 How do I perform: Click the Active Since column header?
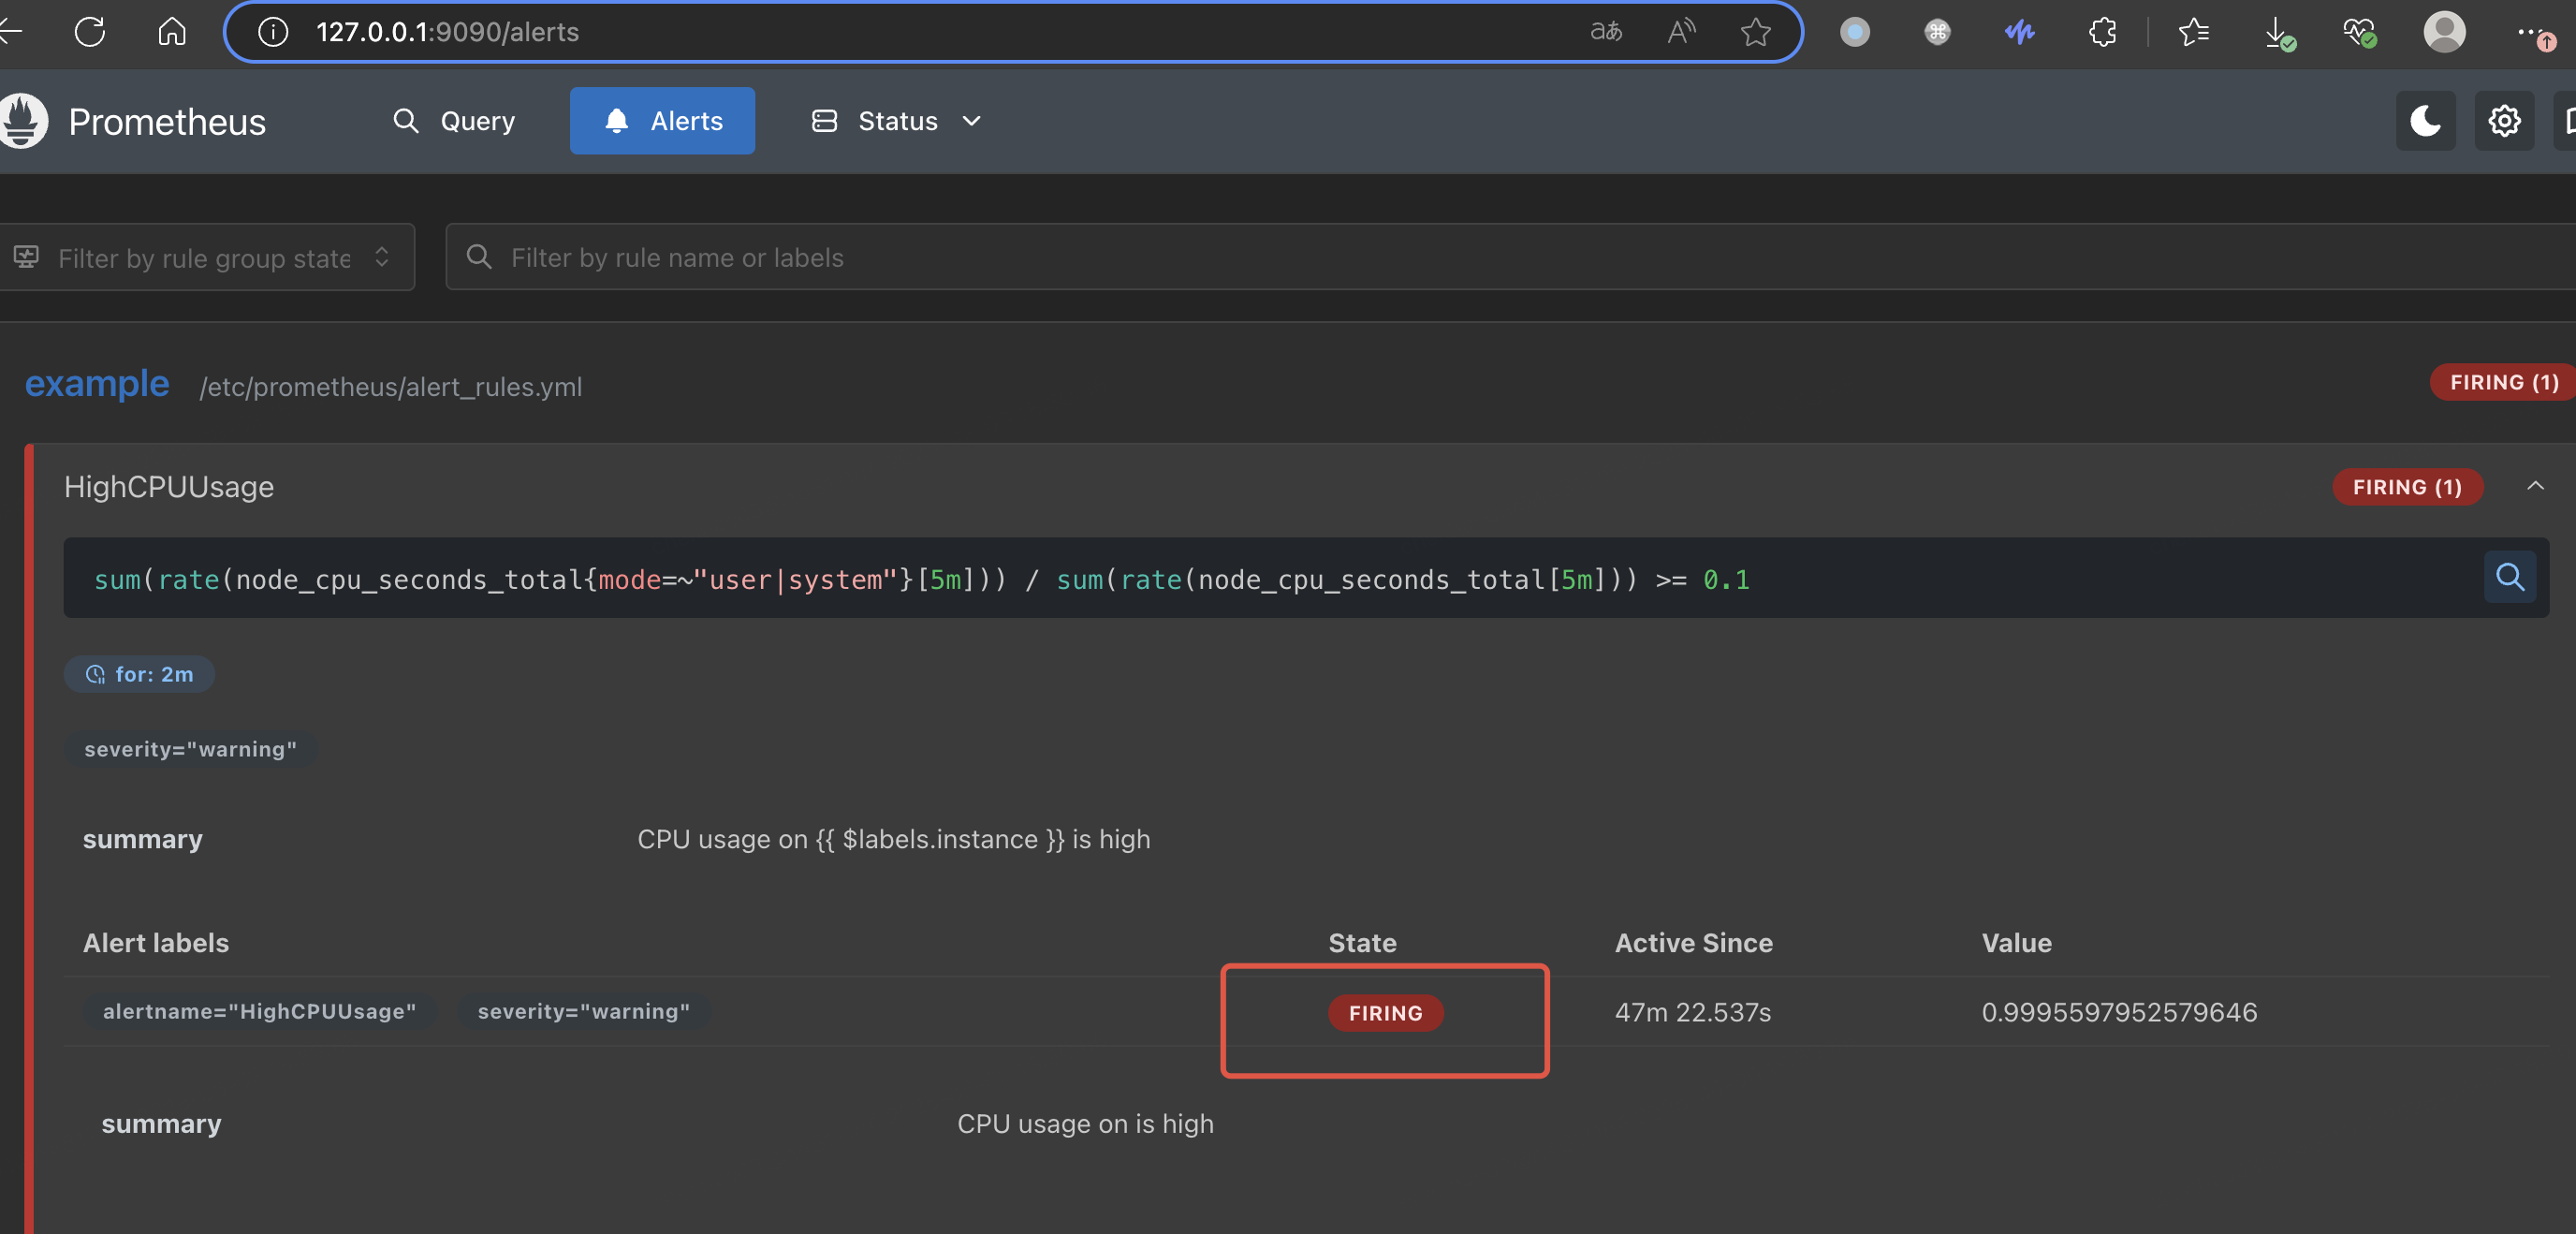(x=1693, y=942)
